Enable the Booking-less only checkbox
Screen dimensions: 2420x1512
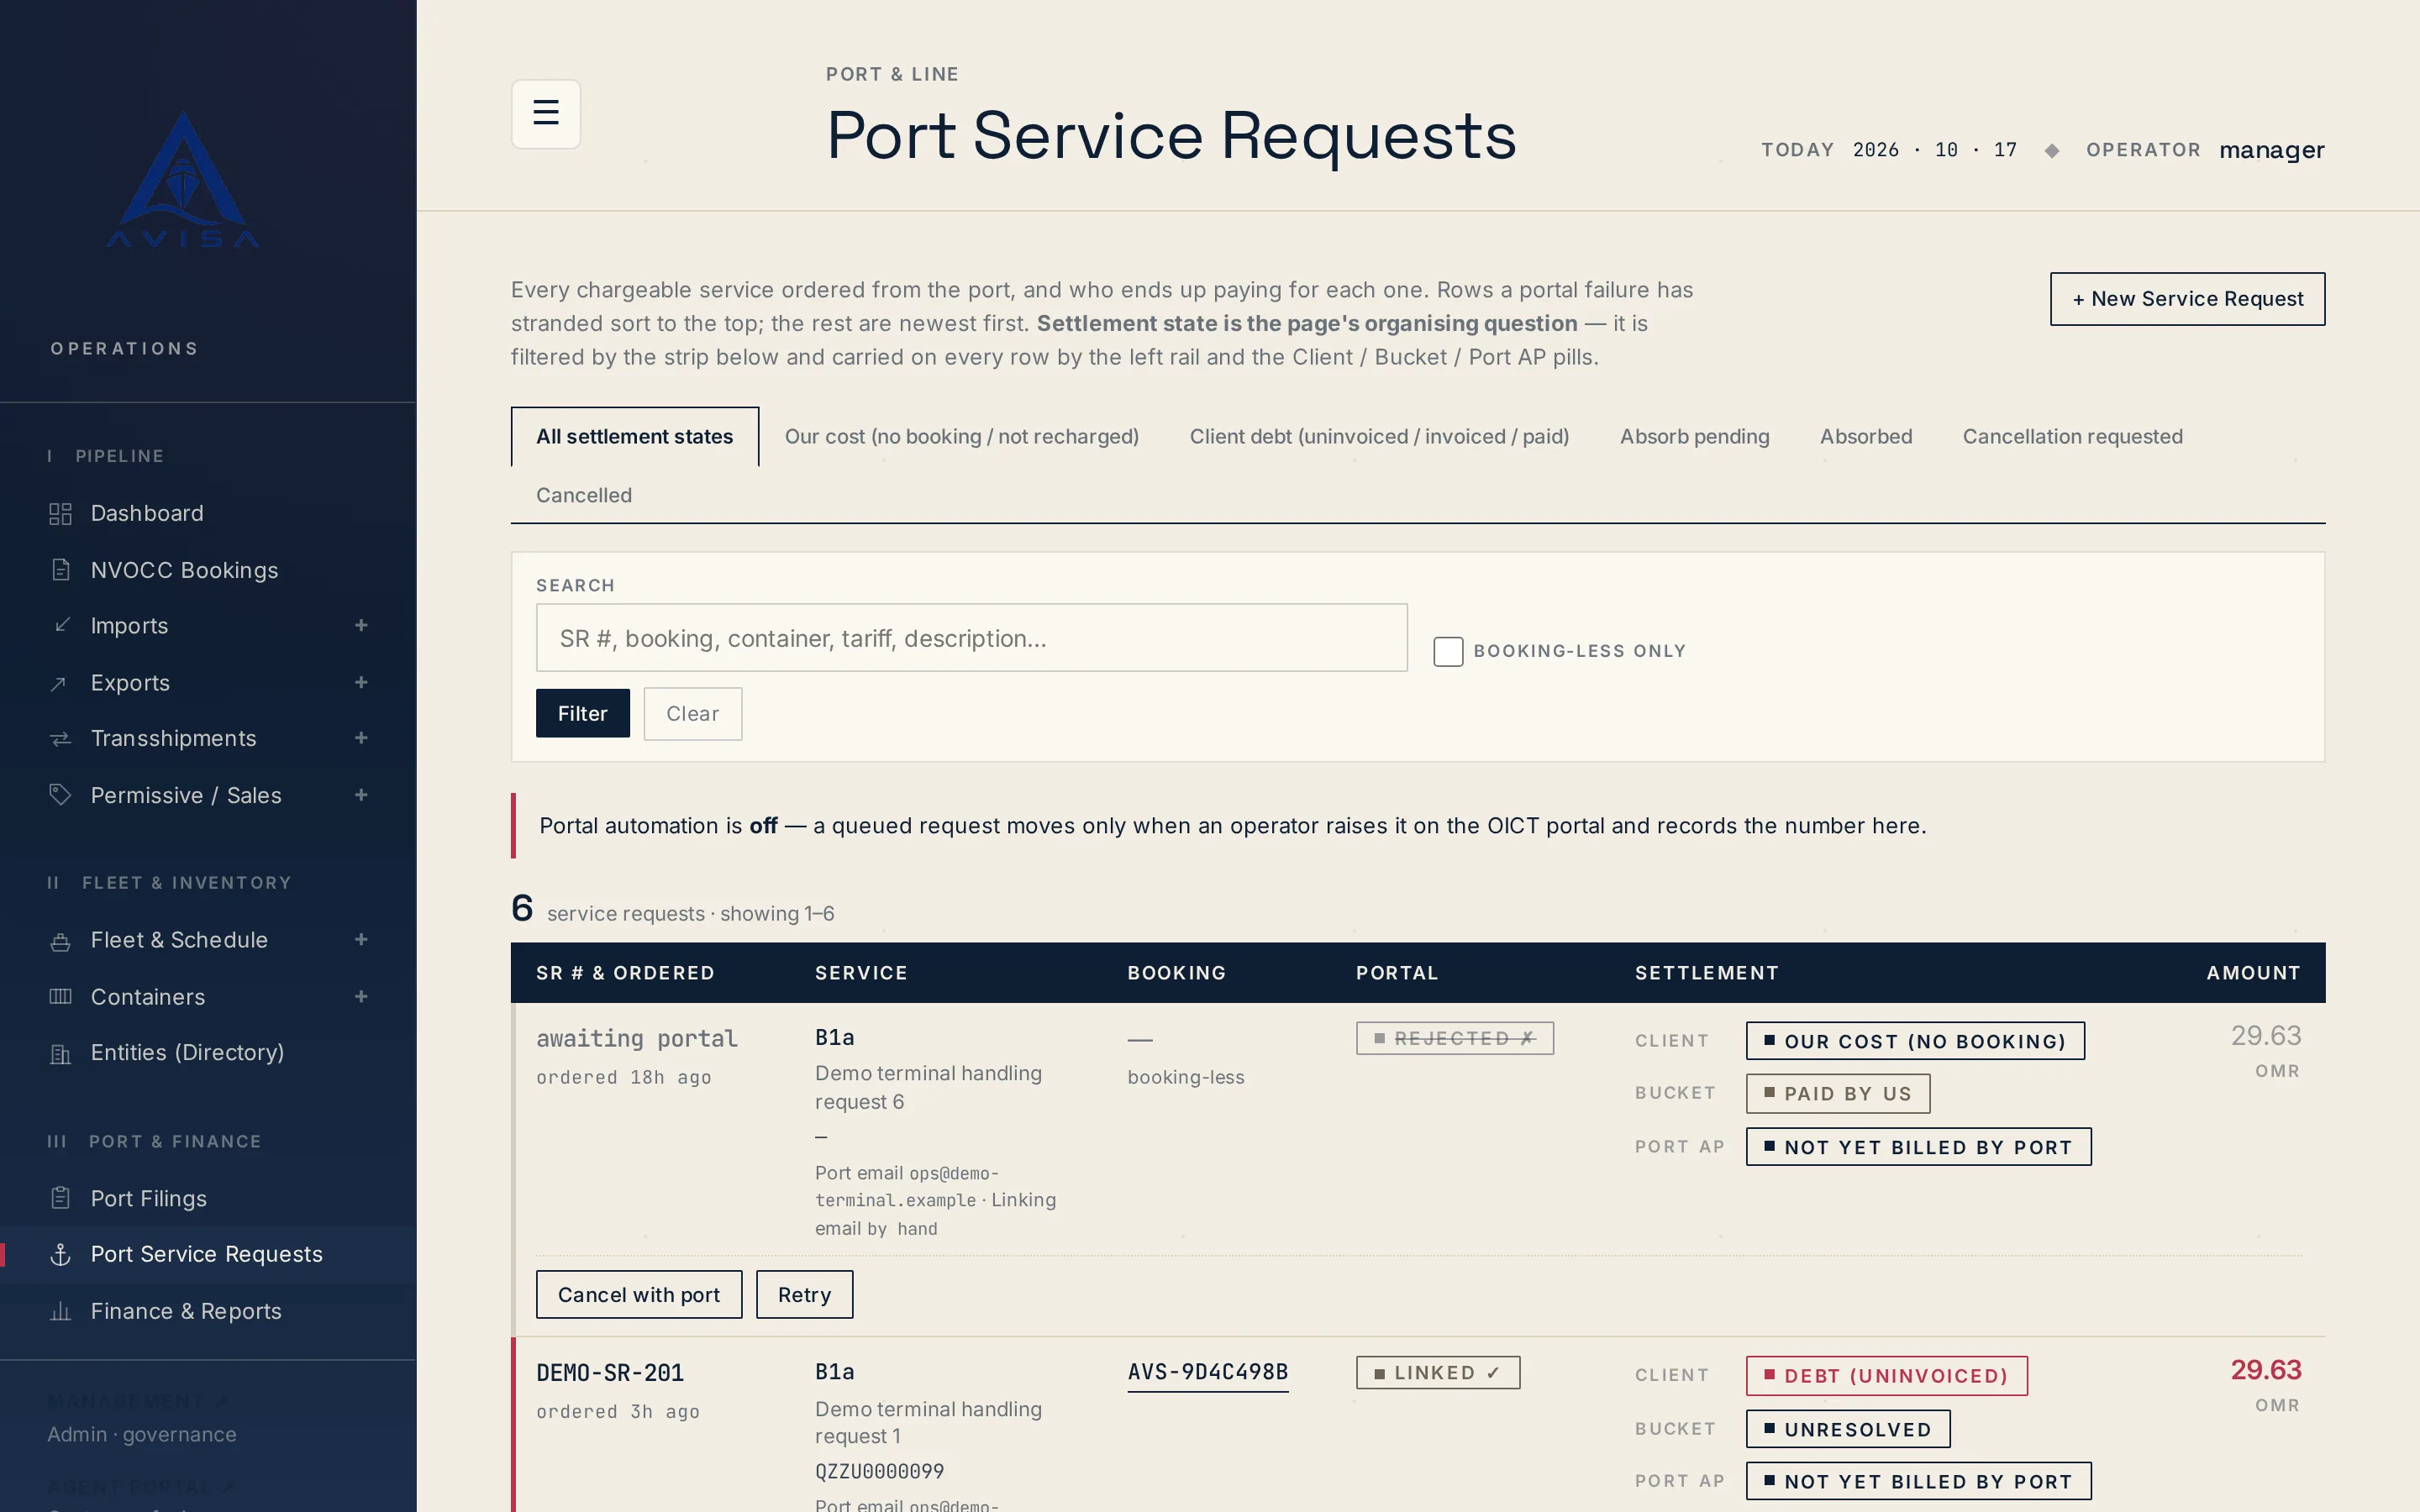pos(1448,651)
